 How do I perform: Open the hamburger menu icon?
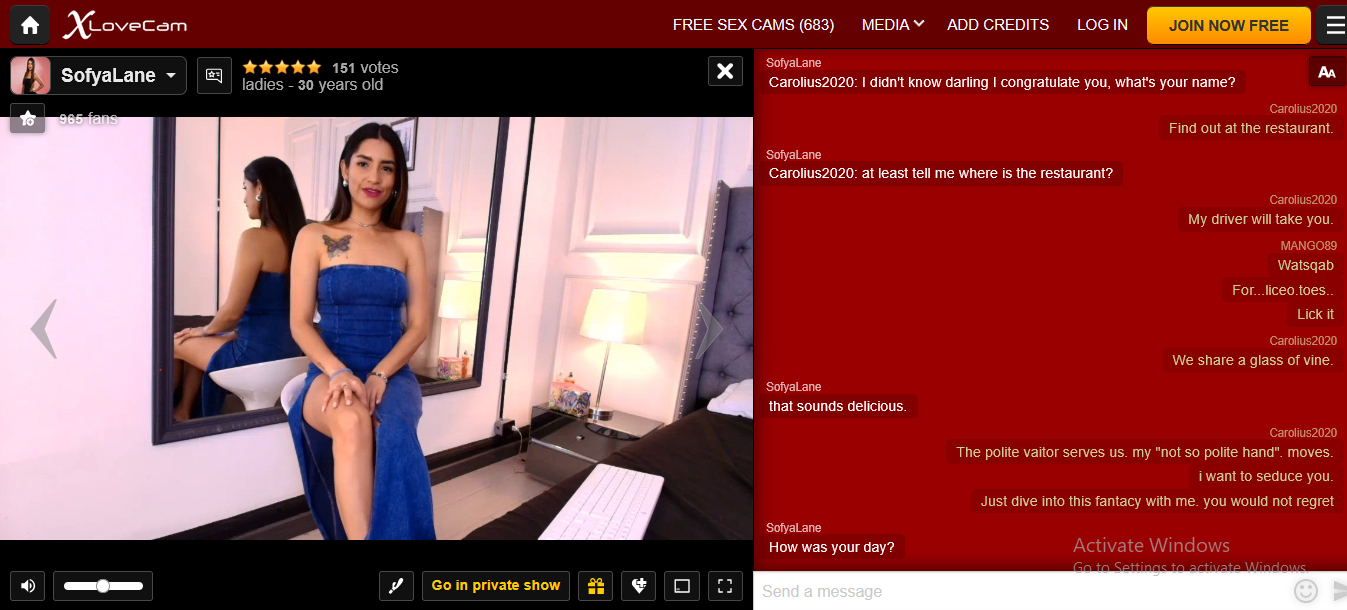coord(1334,25)
